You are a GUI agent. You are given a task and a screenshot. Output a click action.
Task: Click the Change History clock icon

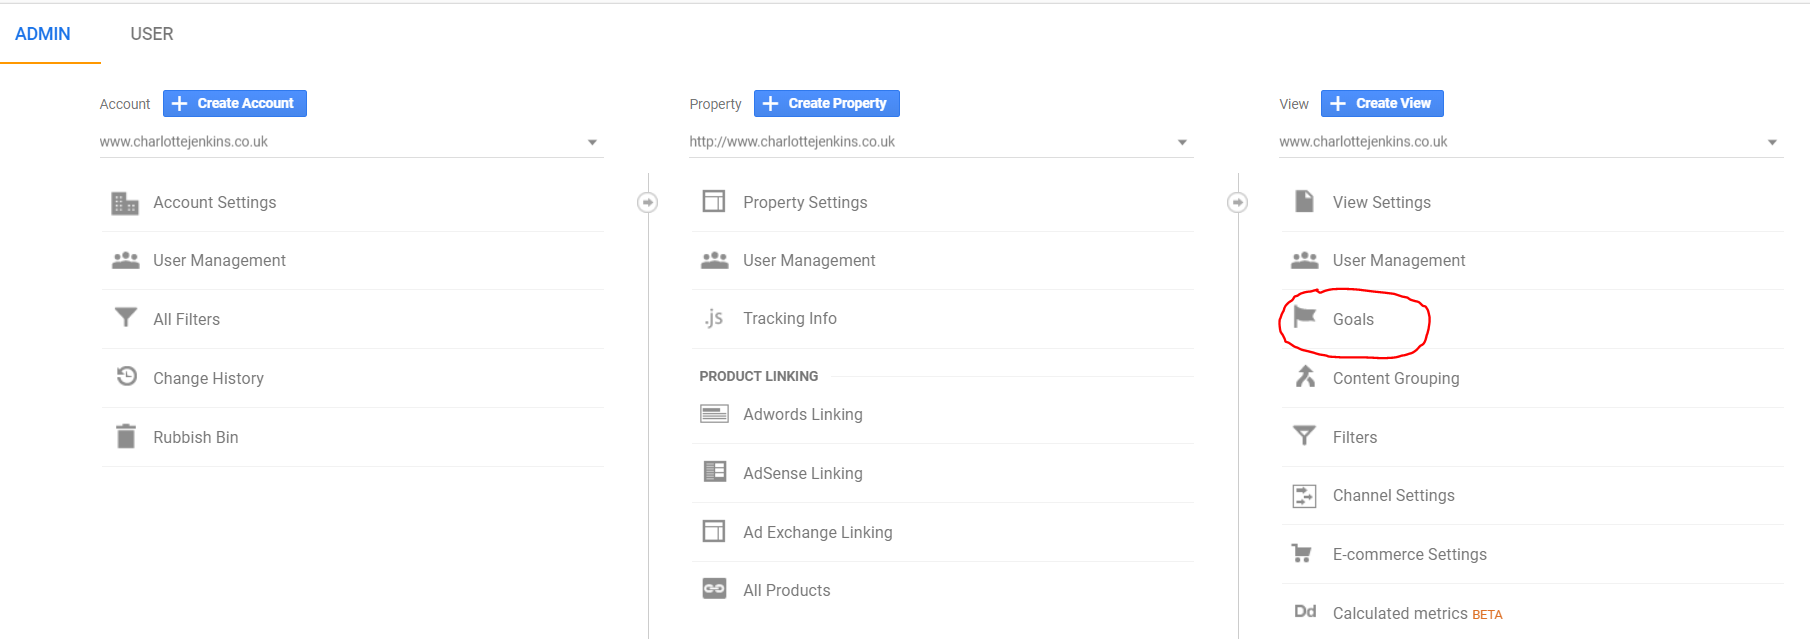[x=126, y=377]
